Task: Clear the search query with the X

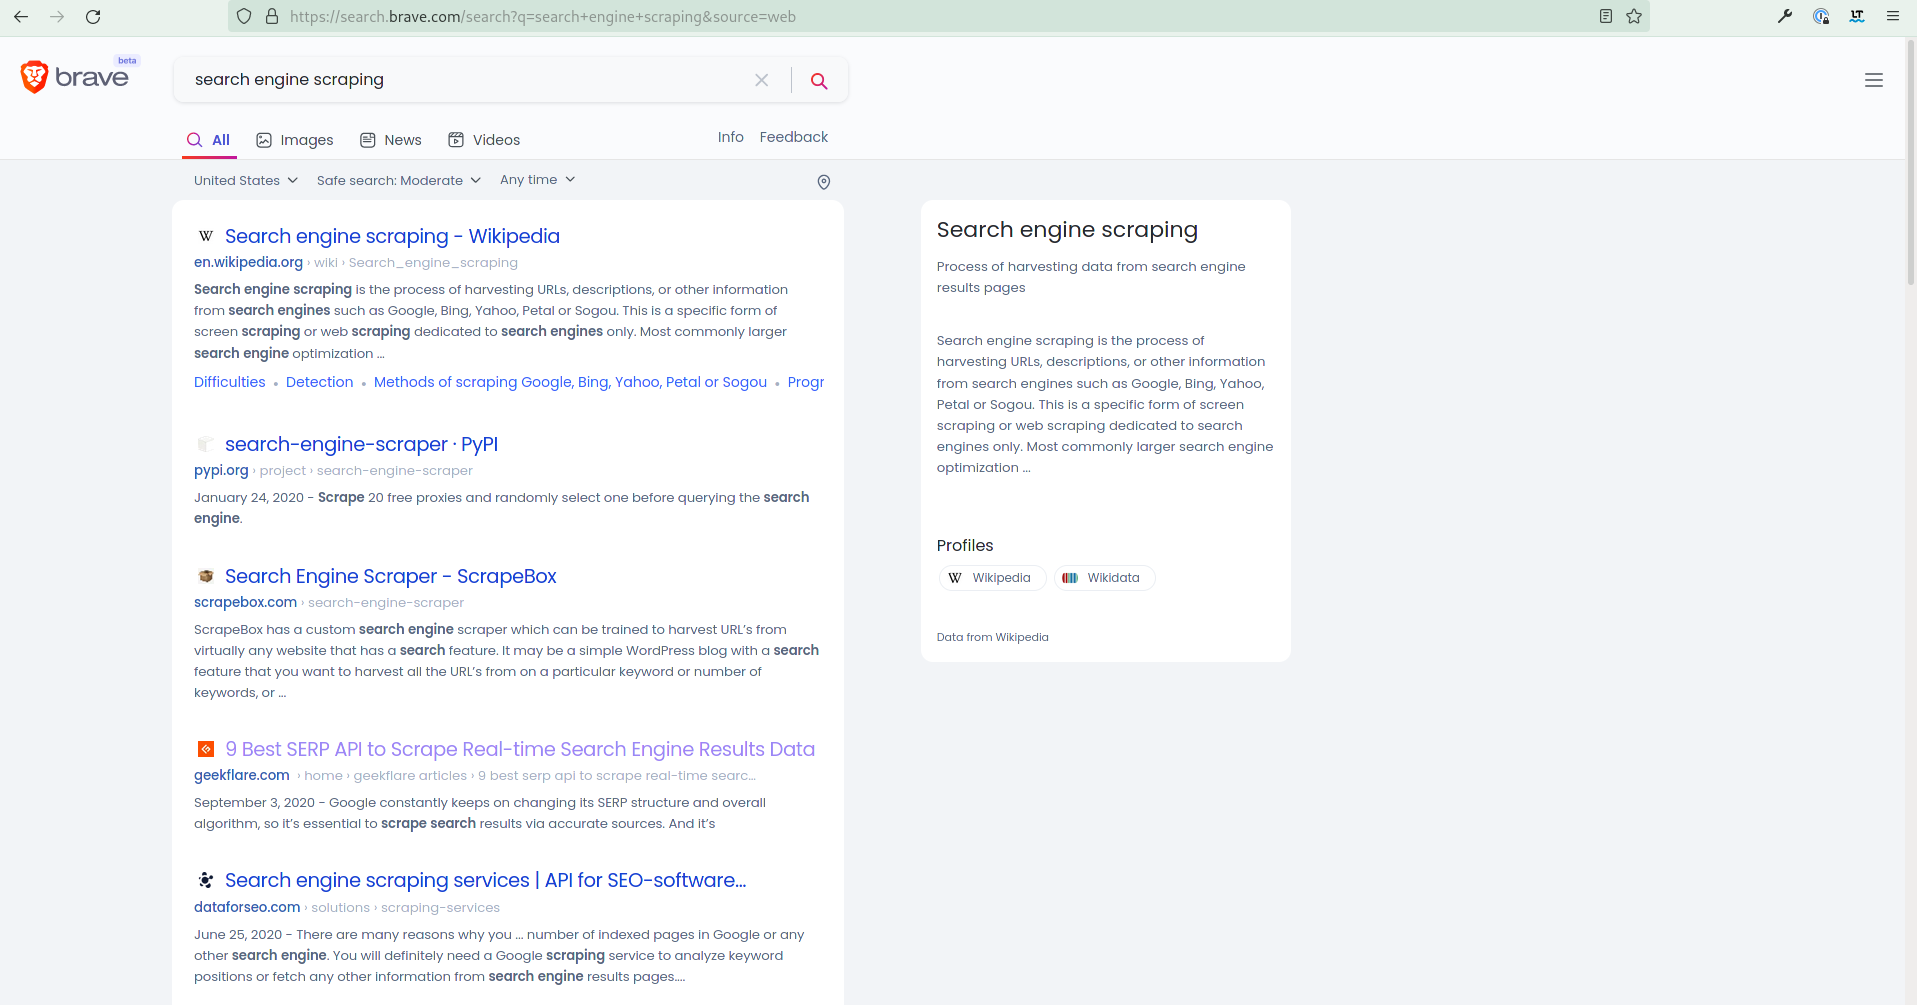Action: pyautogui.click(x=762, y=80)
